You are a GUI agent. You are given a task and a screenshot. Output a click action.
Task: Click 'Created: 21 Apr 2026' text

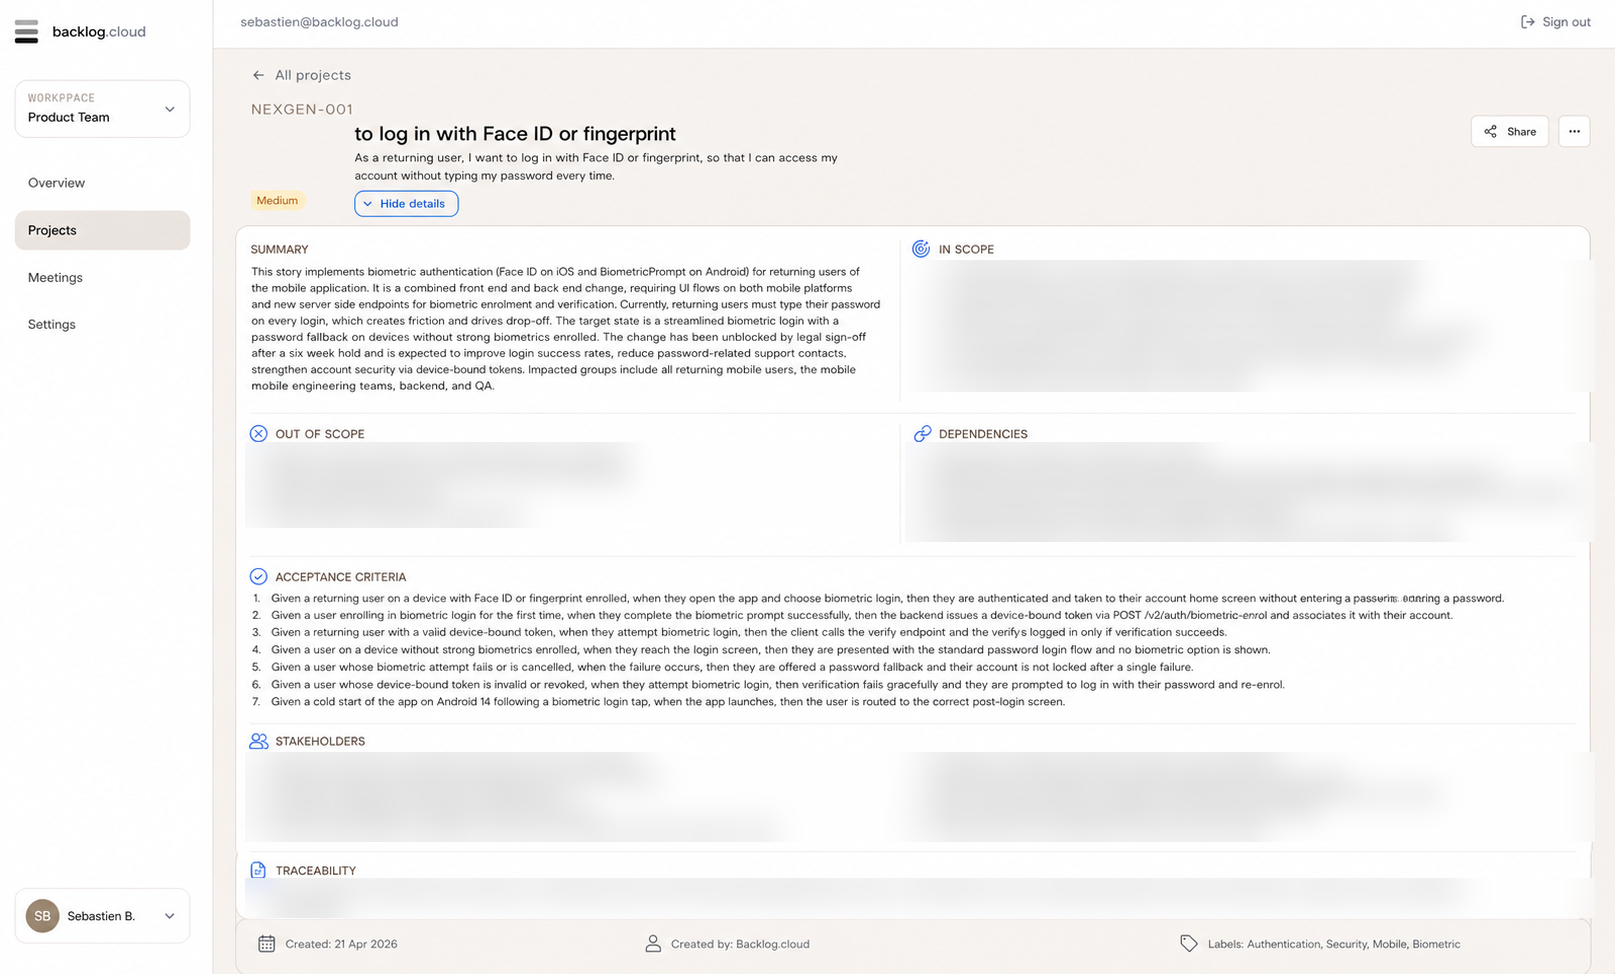(x=341, y=944)
